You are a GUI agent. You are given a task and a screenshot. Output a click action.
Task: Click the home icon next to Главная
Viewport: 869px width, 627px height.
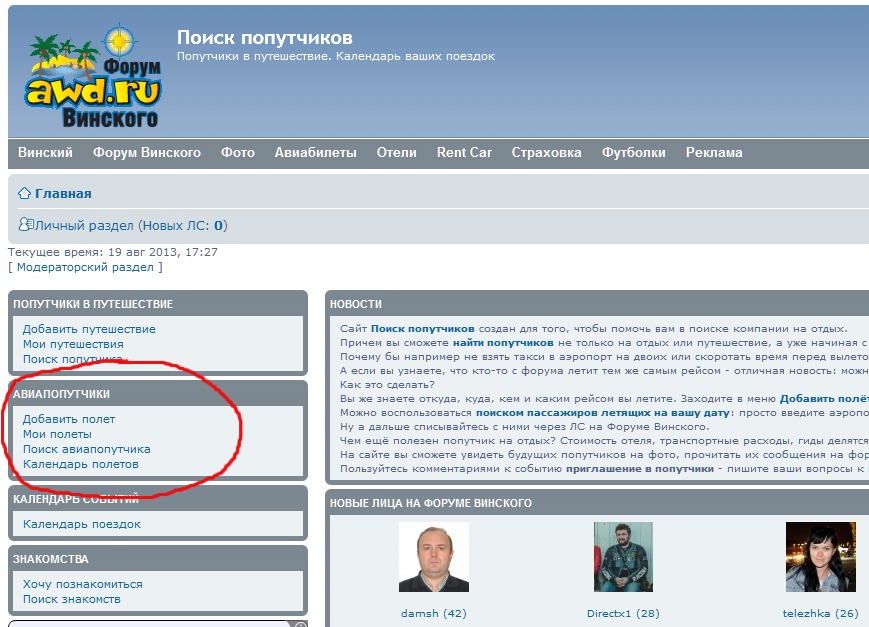point(25,194)
